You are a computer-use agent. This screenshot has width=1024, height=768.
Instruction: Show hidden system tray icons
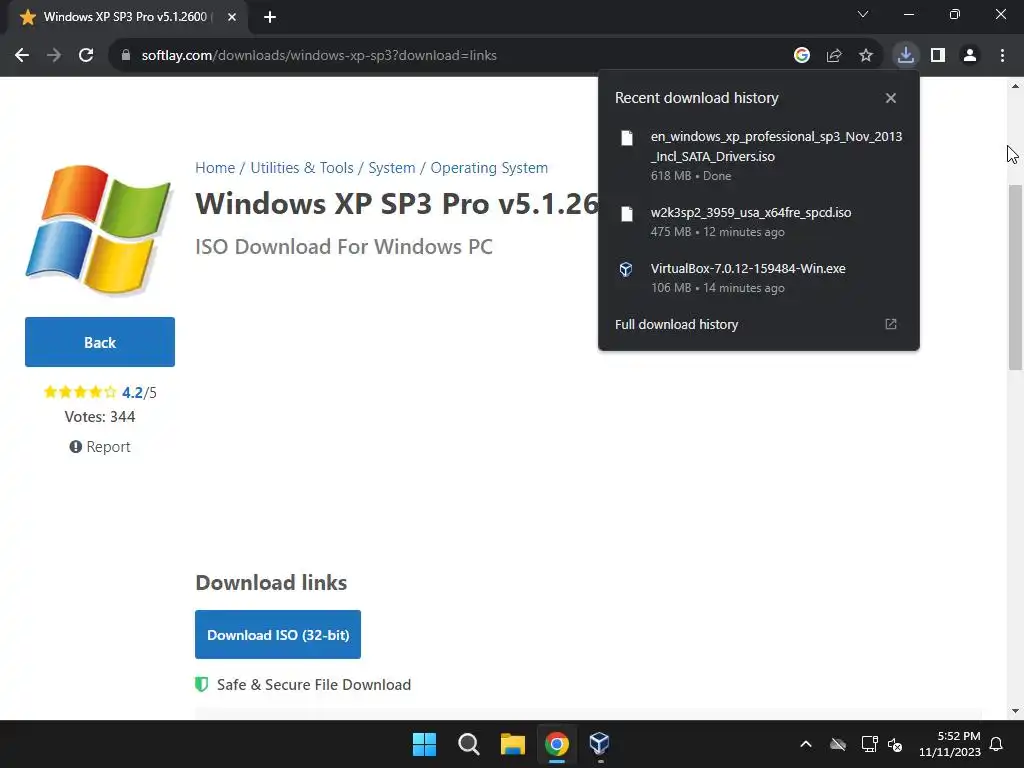click(806, 744)
